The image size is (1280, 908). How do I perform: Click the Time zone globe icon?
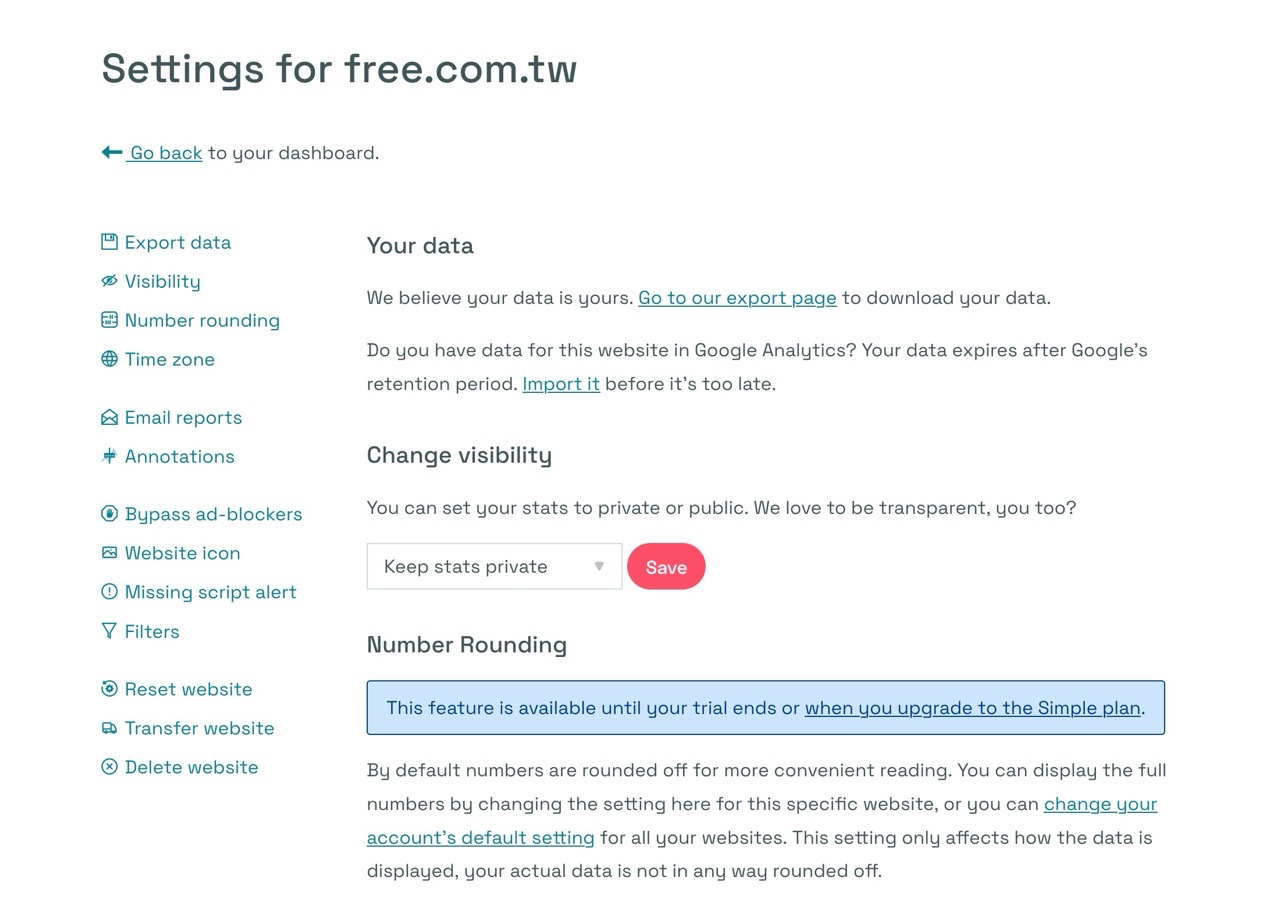coord(109,359)
